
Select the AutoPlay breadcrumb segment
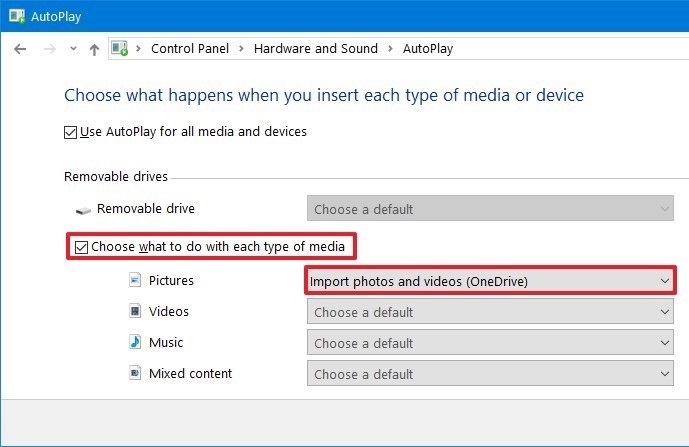coord(430,49)
